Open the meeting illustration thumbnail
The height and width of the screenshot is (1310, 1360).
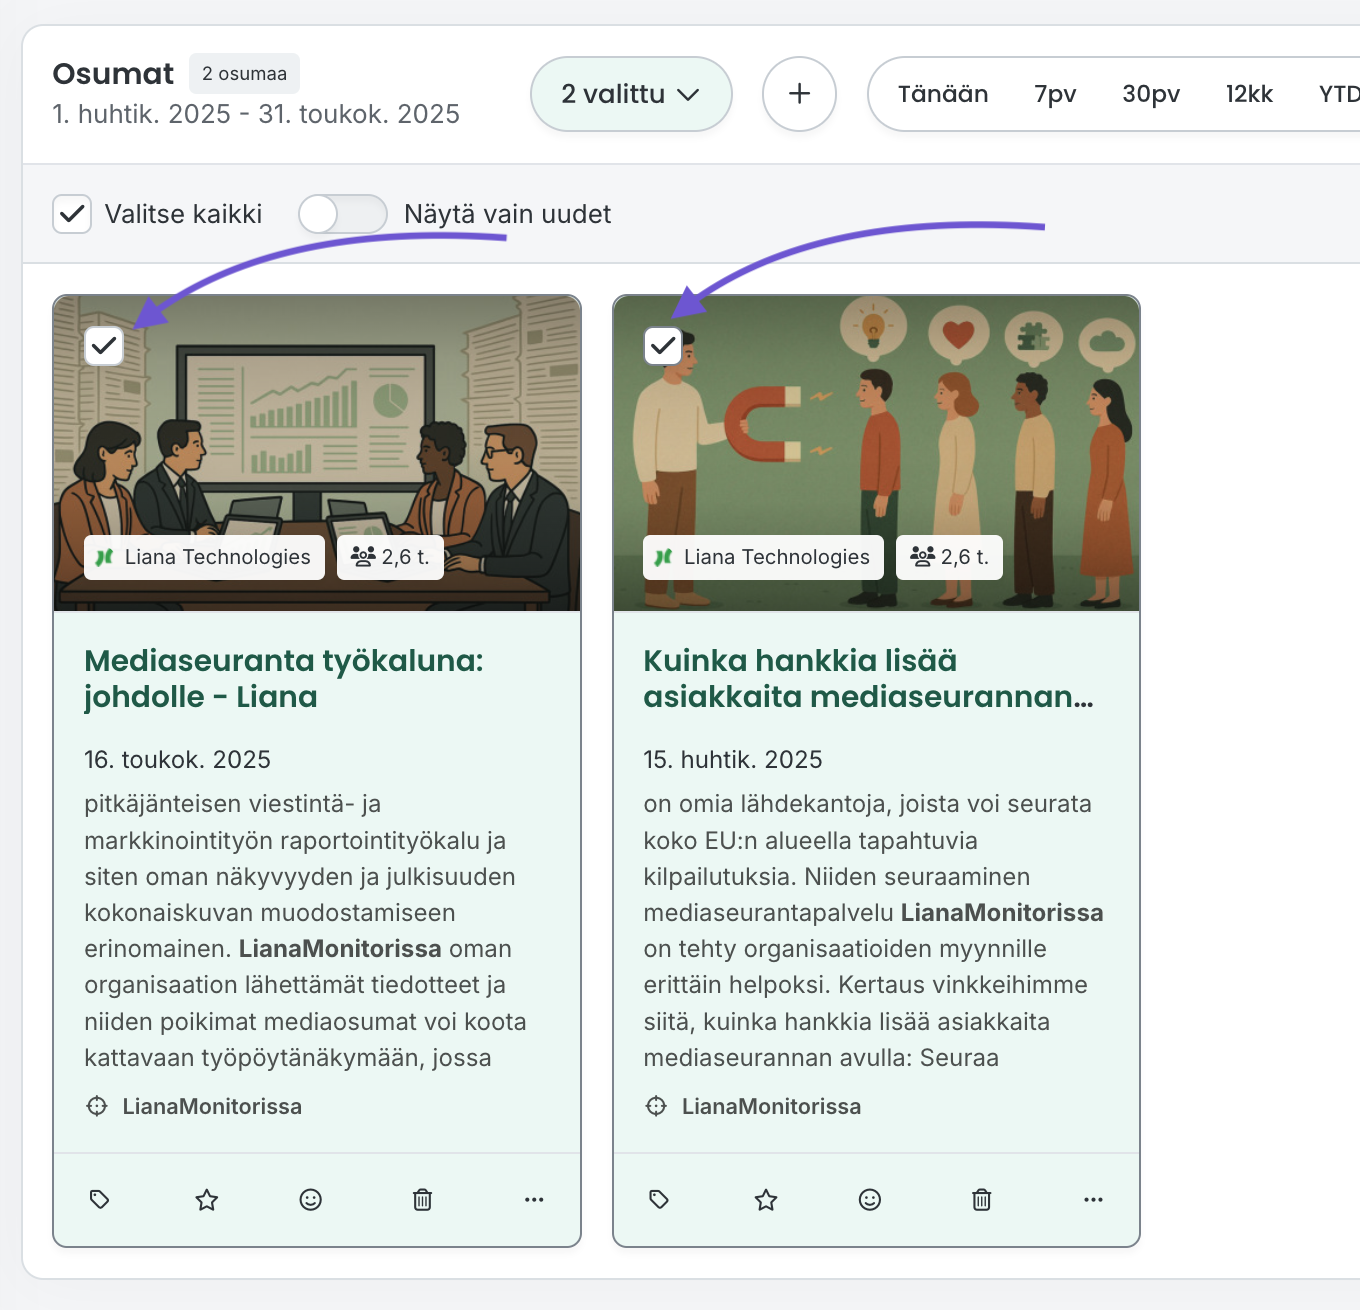tap(317, 453)
